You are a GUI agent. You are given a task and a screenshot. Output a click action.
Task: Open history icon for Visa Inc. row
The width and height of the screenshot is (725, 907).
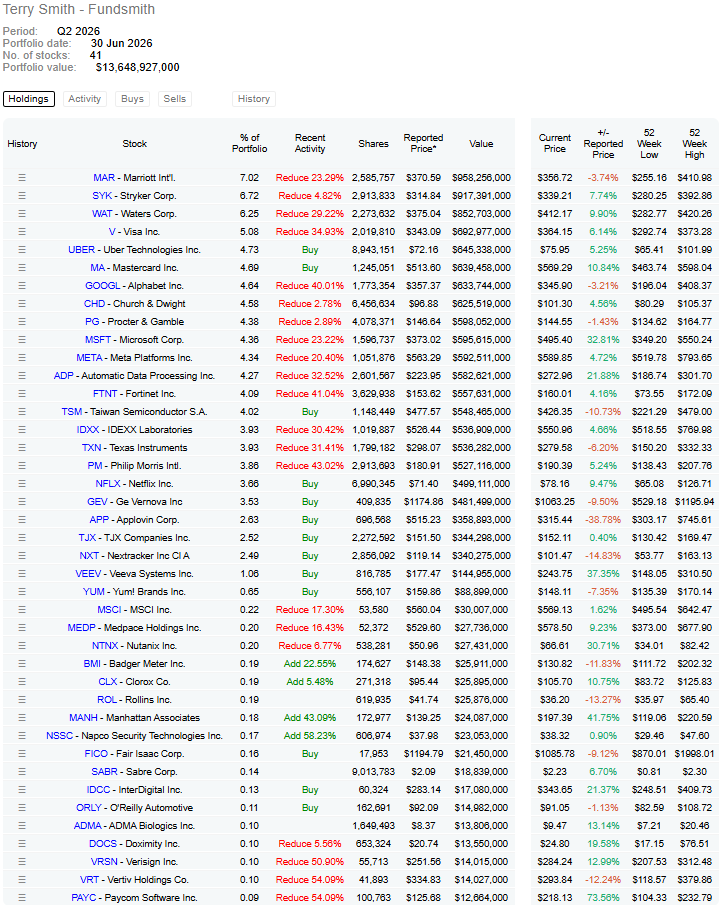tap(22, 231)
